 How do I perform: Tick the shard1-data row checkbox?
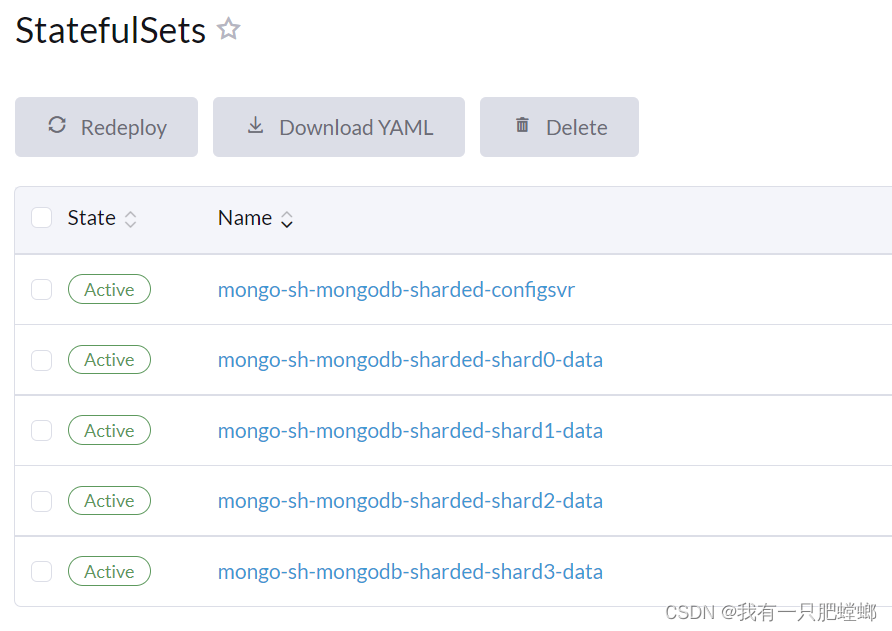(x=41, y=431)
